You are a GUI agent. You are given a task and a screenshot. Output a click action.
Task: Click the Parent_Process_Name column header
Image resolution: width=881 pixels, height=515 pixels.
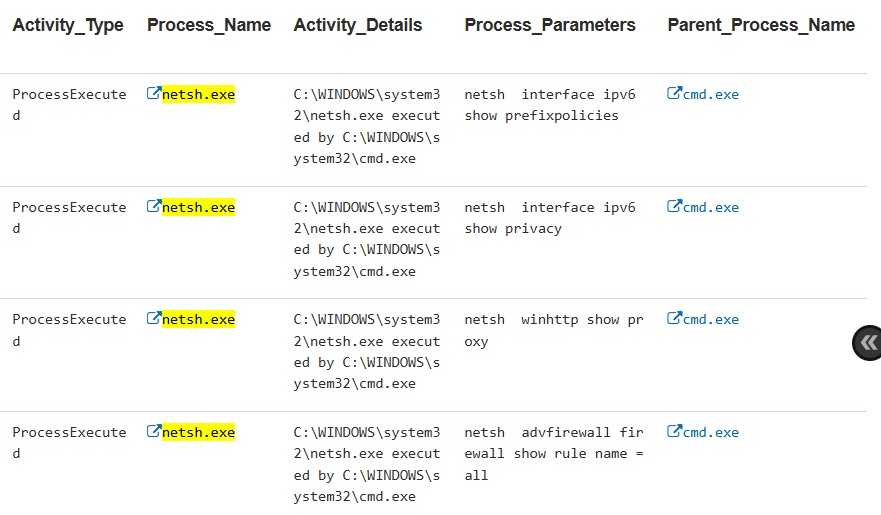click(x=761, y=25)
